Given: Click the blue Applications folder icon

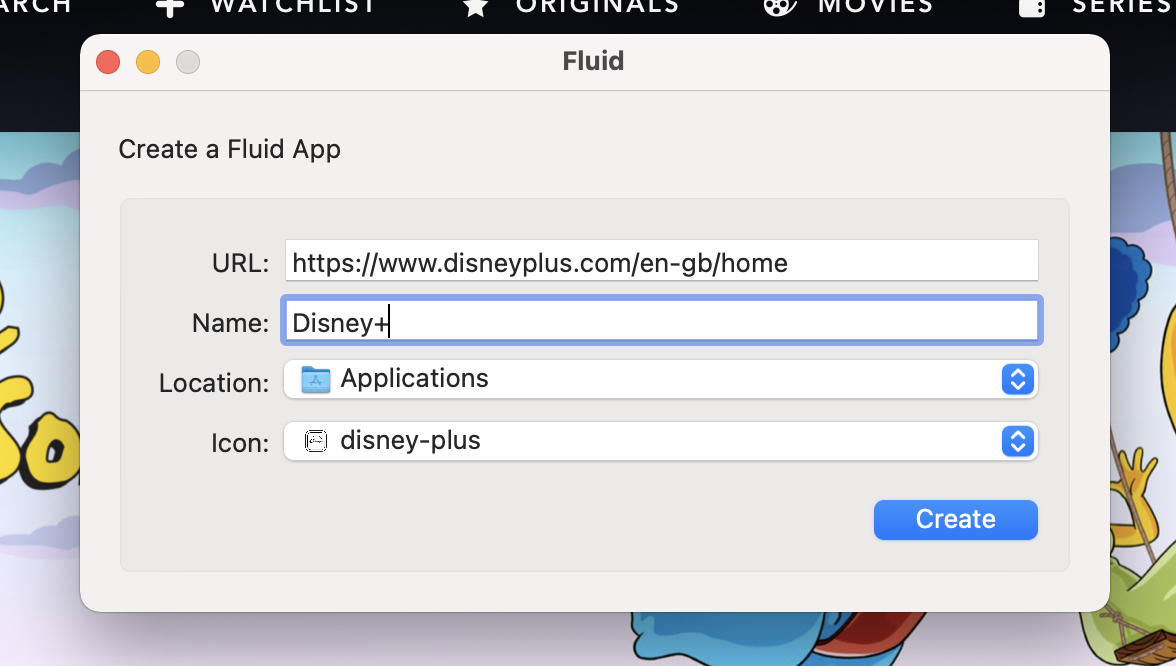Looking at the screenshot, I should (x=316, y=379).
